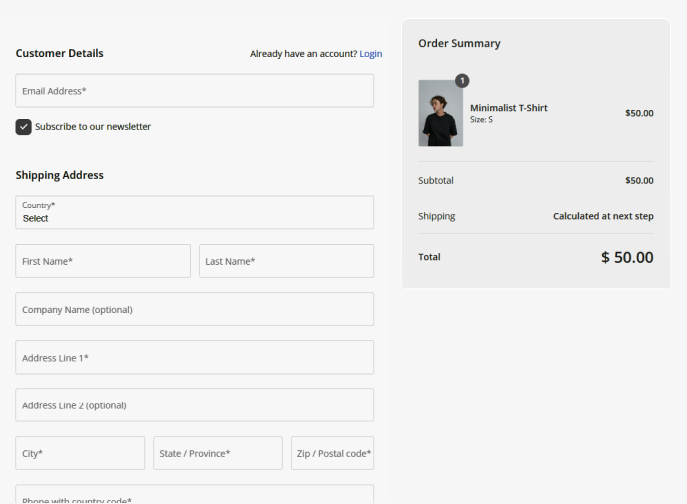Click into the City field
This screenshot has height=504, width=687.
[80, 453]
